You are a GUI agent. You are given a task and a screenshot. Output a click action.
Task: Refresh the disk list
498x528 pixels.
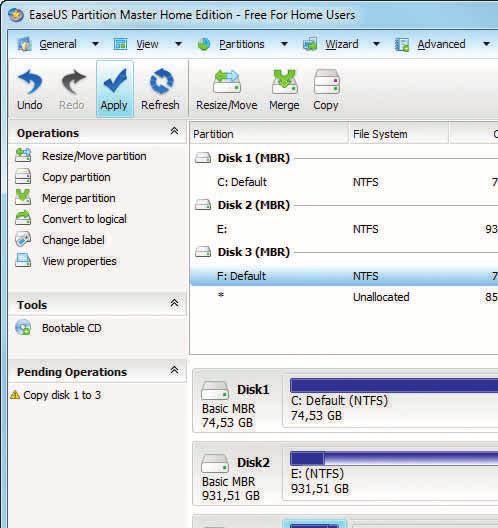pyautogui.click(x=160, y=90)
